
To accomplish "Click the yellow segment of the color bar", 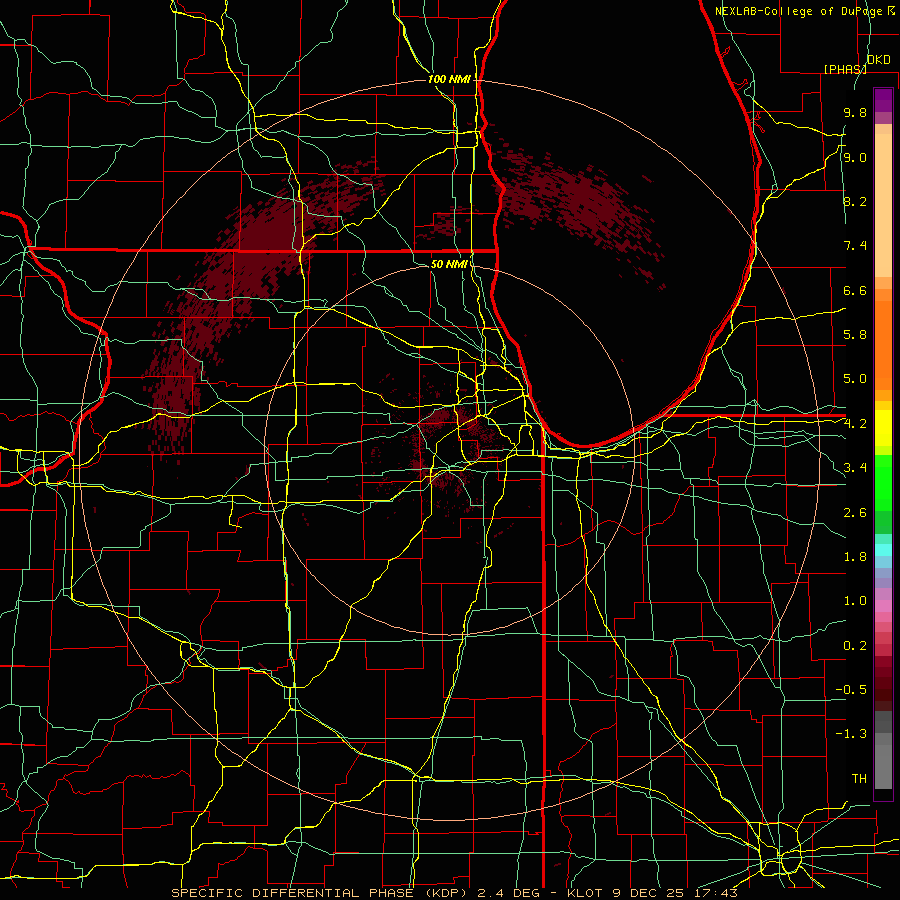I will 883,428.
